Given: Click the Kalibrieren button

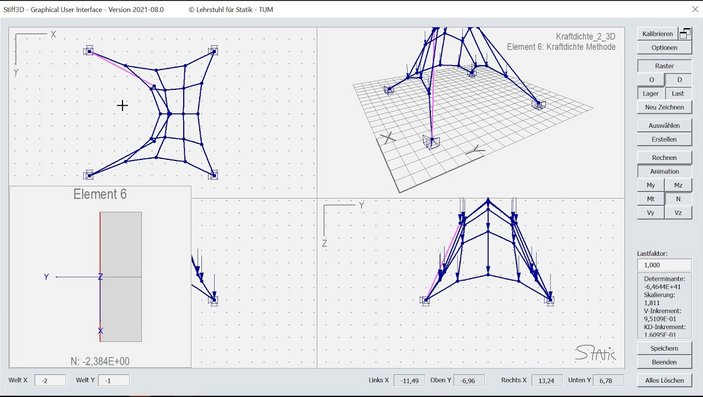Looking at the screenshot, I should [657, 34].
